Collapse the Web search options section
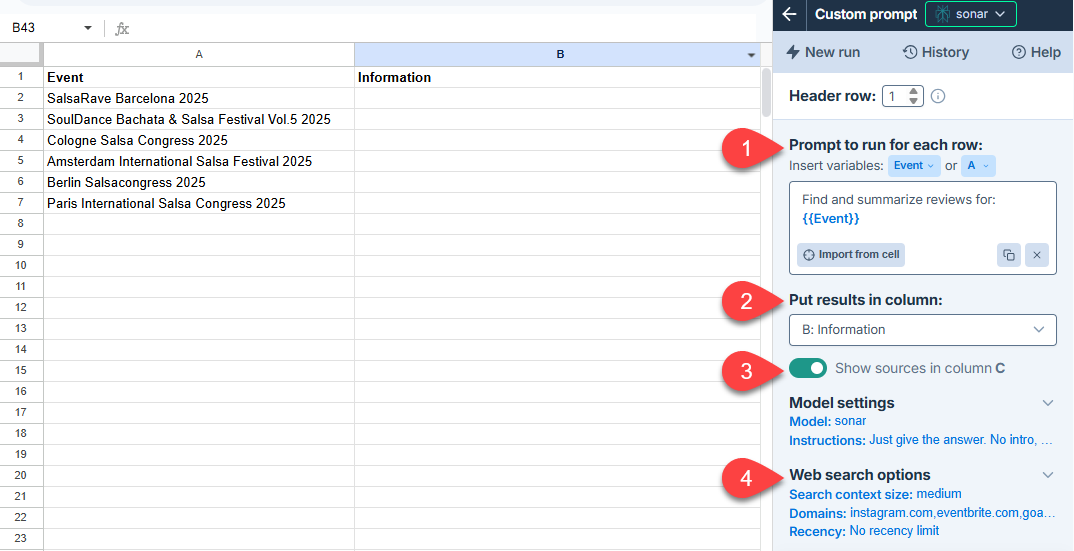 (x=1047, y=474)
